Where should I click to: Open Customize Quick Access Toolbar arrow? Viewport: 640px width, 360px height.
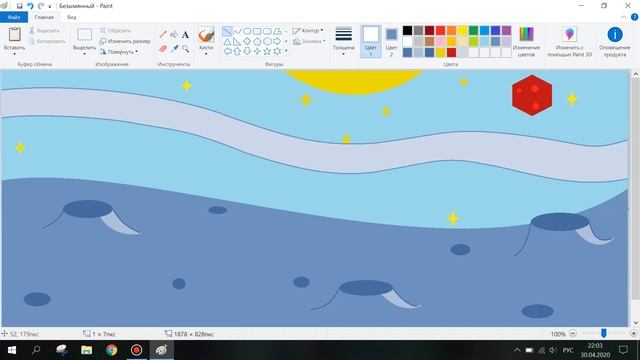50,7
